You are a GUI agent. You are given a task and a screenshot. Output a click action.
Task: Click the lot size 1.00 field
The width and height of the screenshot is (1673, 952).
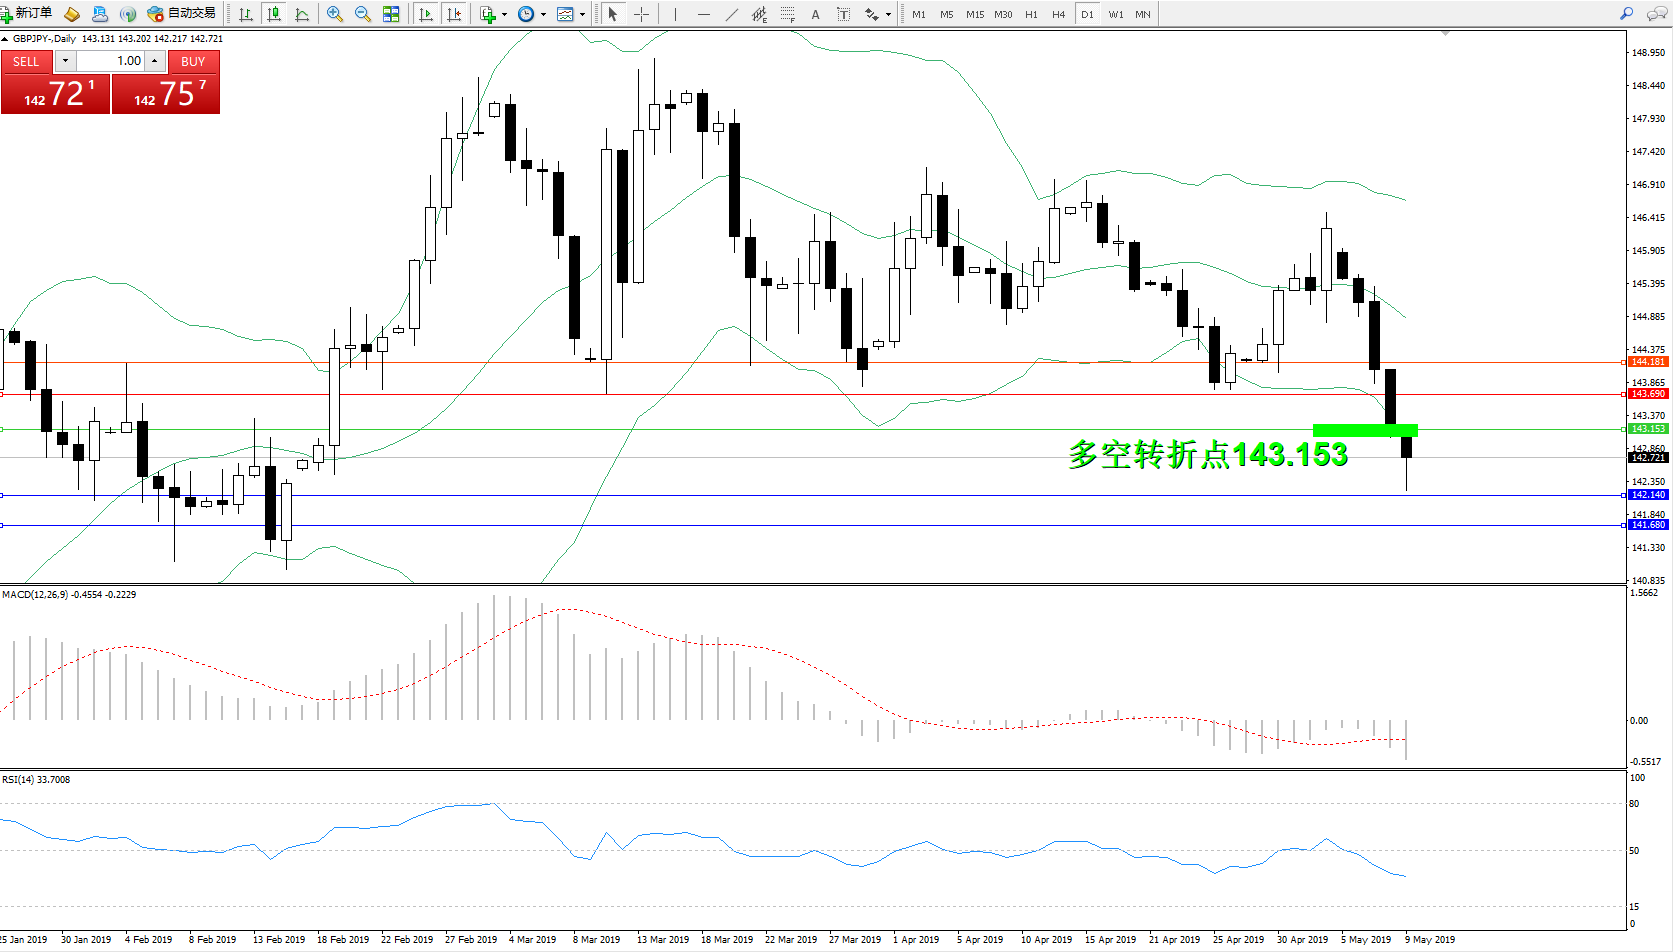tap(111, 61)
